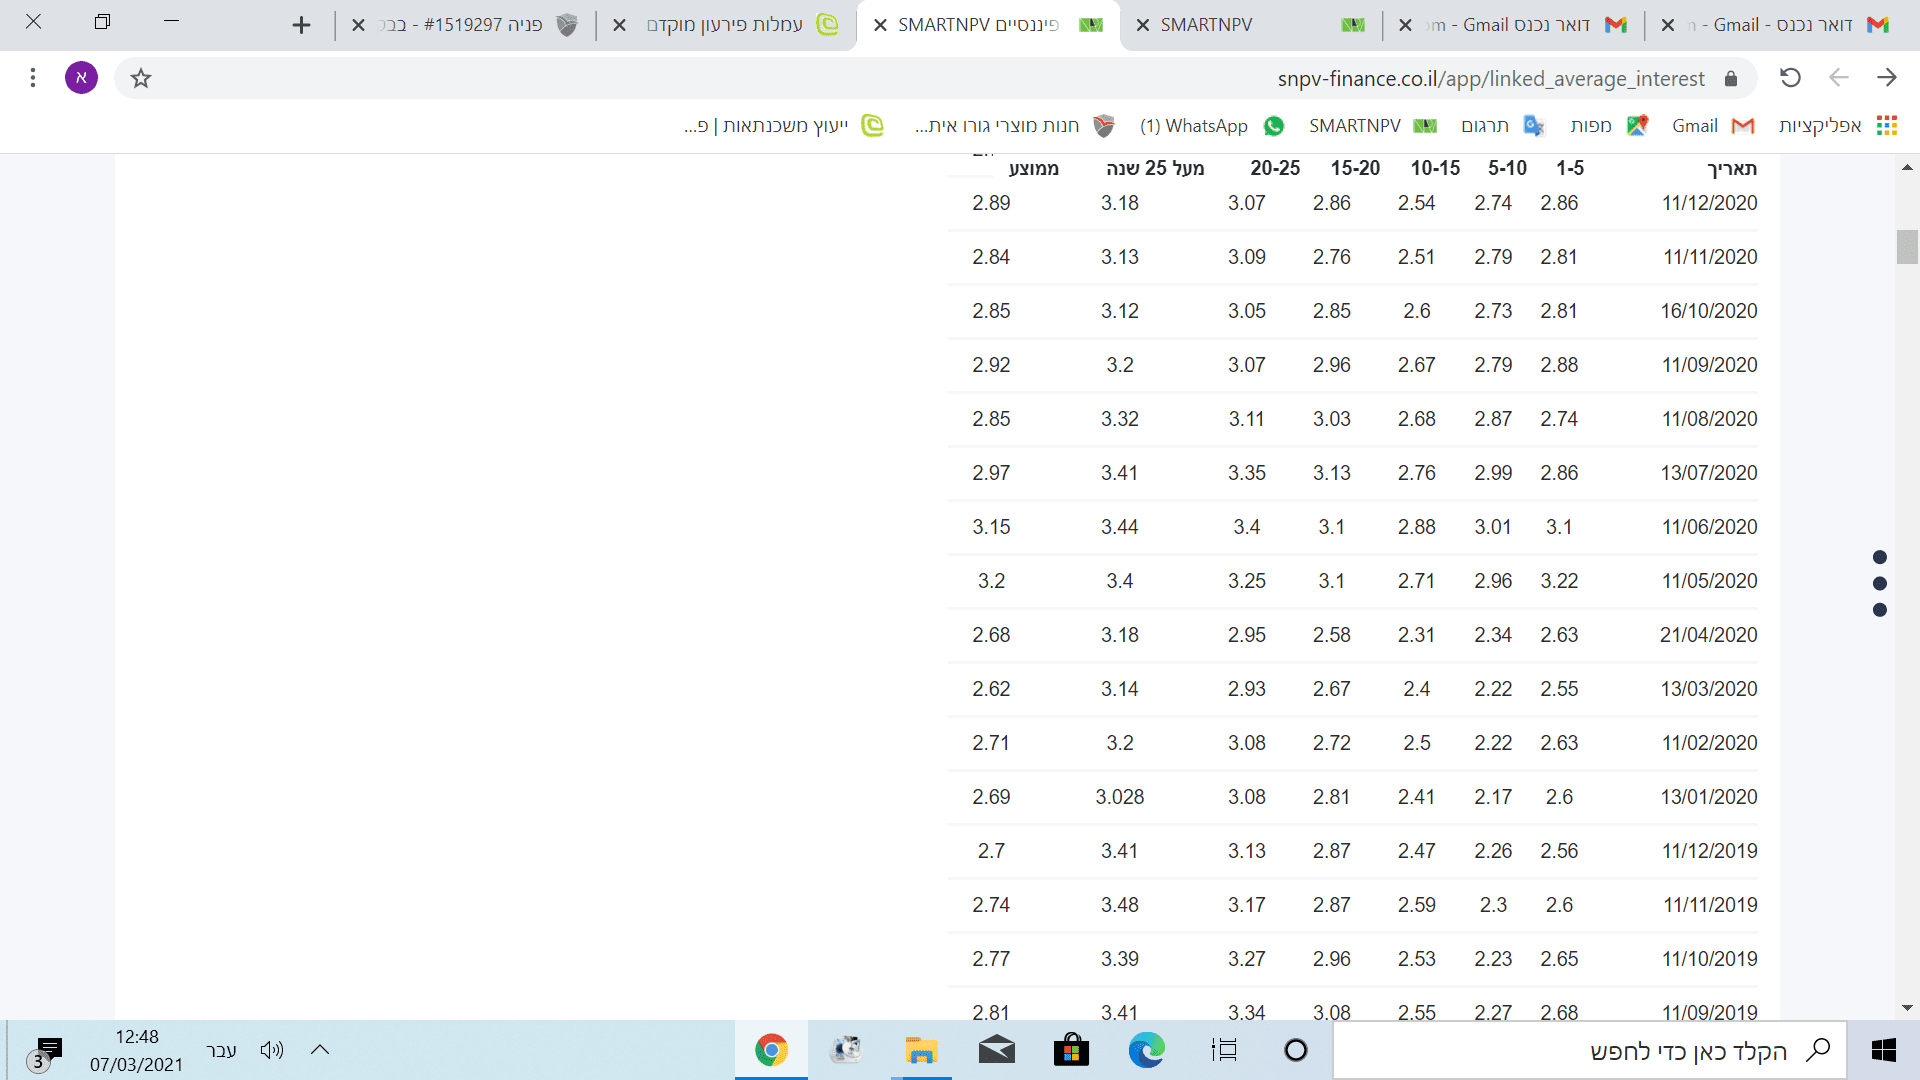Click the bookmark star icon
The image size is (1920, 1080).
click(x=141, y=78)
